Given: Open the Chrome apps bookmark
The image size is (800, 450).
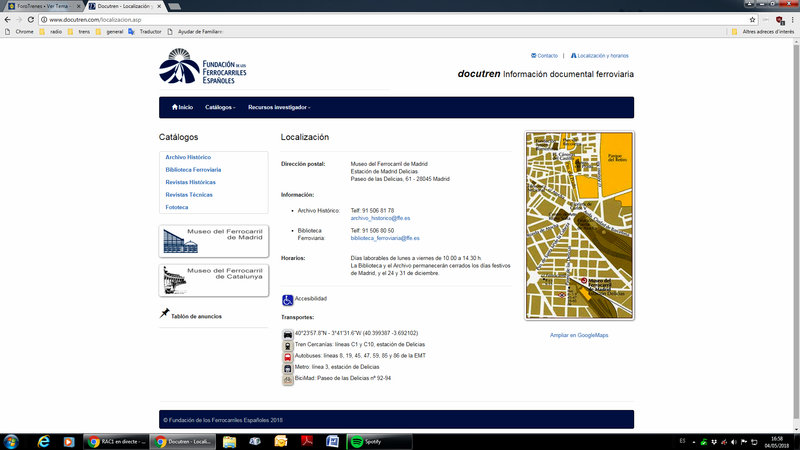Looking at the screenshot, I should [19, 32].
